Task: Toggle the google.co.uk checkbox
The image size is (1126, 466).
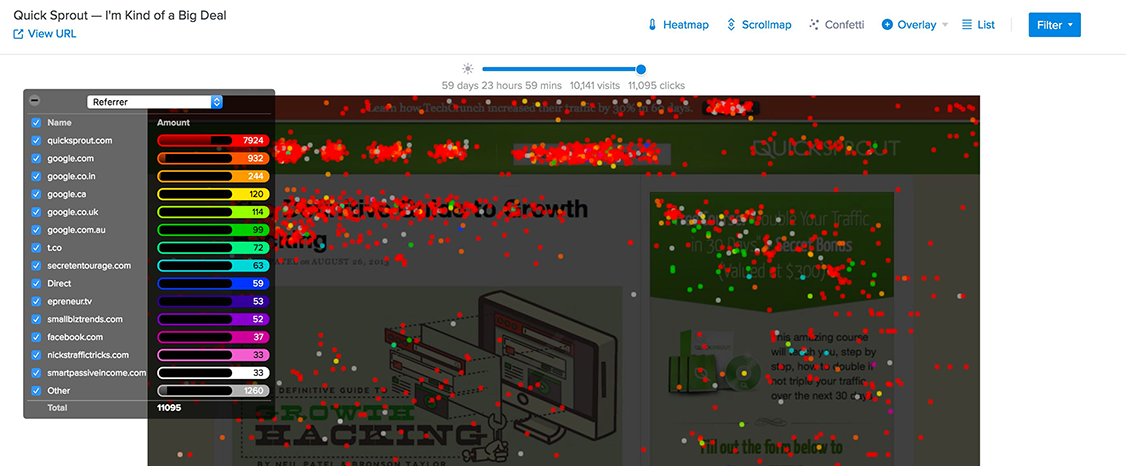Action: (36, 212)
